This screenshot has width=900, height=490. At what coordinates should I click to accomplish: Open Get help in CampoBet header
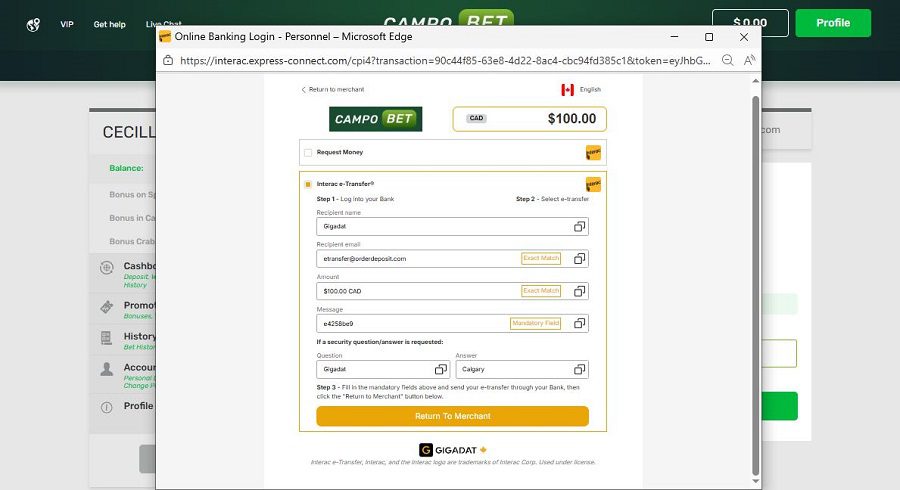coord(110,24)
